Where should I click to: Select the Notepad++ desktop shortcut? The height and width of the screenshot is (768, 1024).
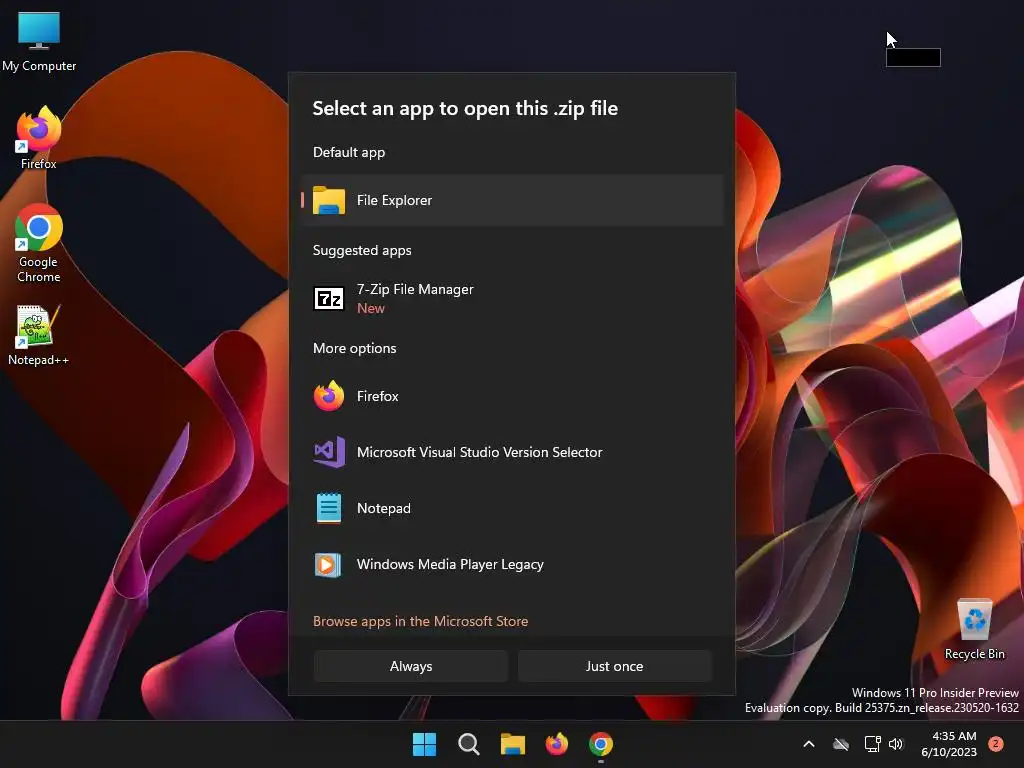tap(38, 336)
